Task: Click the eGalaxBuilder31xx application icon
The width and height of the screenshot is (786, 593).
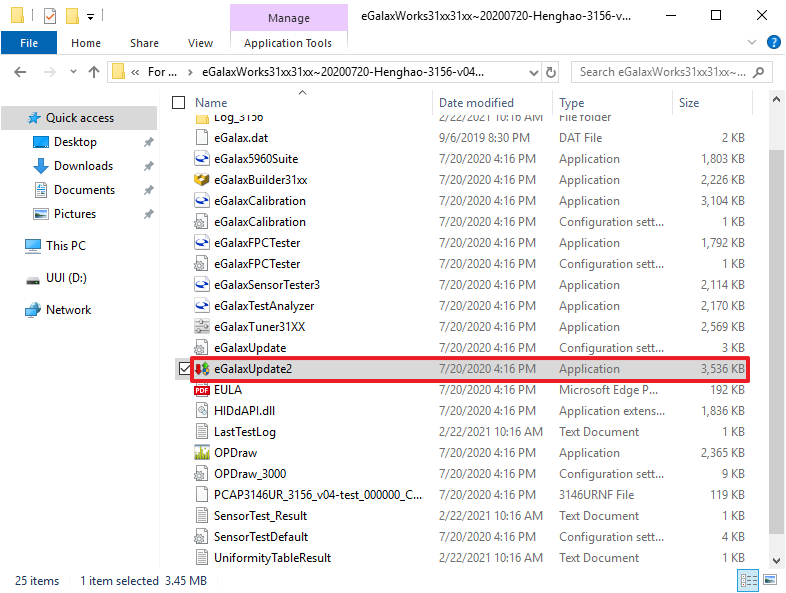Action: pos(203,180)
